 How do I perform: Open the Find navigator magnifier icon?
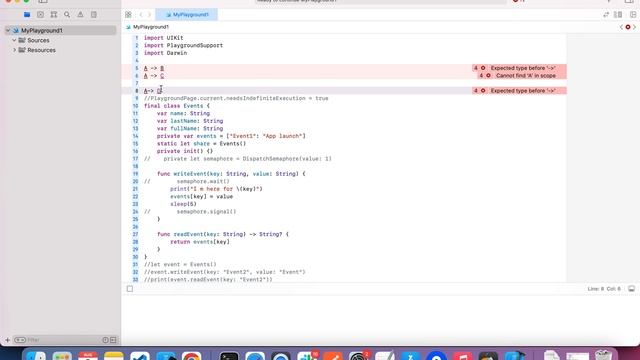[x=67, y=15]
